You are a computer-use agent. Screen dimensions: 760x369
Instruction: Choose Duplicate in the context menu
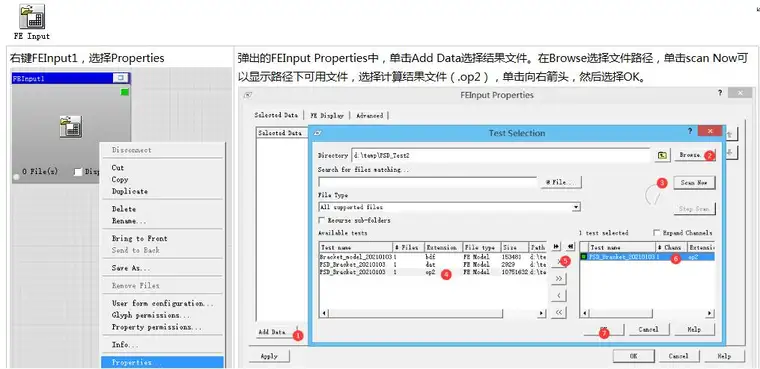pyautogui.click(x=163, y=191)
